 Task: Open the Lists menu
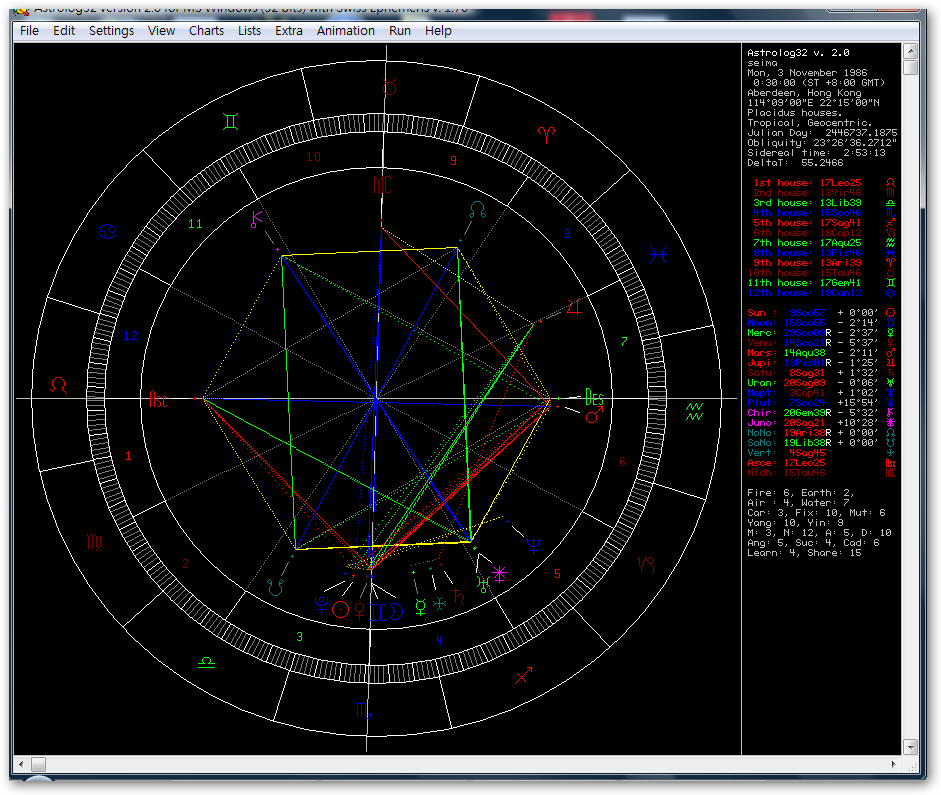249,31
